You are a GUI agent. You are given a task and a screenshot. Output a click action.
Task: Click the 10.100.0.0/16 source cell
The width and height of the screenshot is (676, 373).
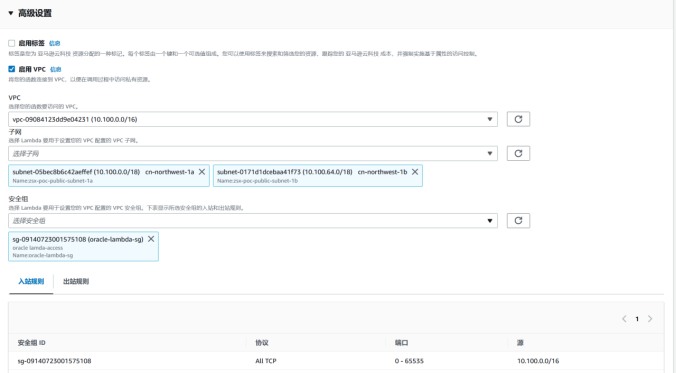point(538,361)
